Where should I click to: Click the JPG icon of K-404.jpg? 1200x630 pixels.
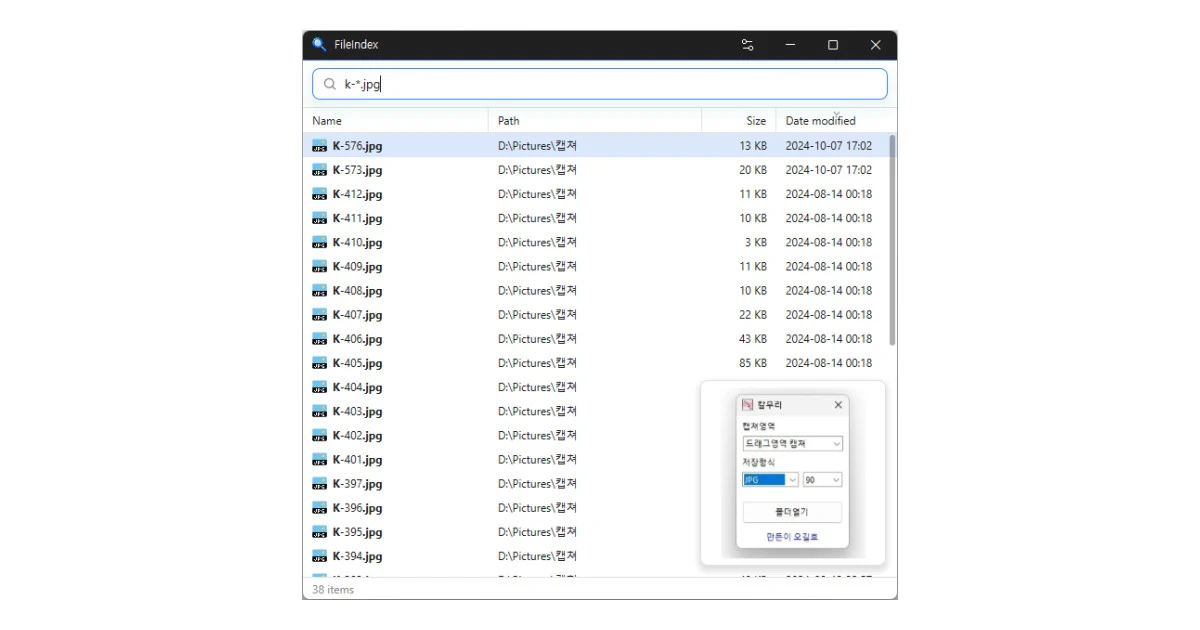click(320, 387)
